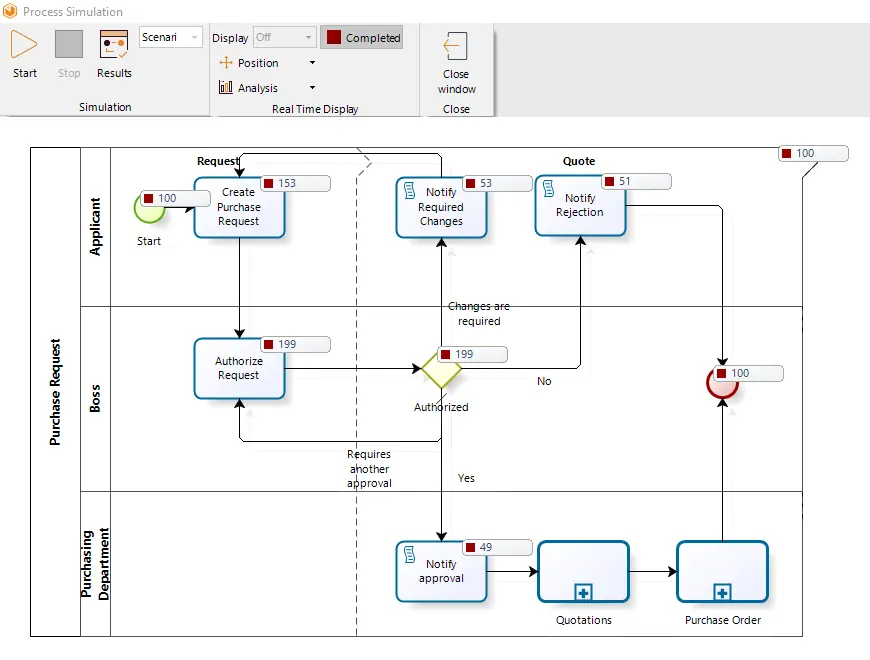Image resolution: width=870 pixels, height=660 pixels.
Task: Click the Quote milestone label
Action: click(579, 161)
